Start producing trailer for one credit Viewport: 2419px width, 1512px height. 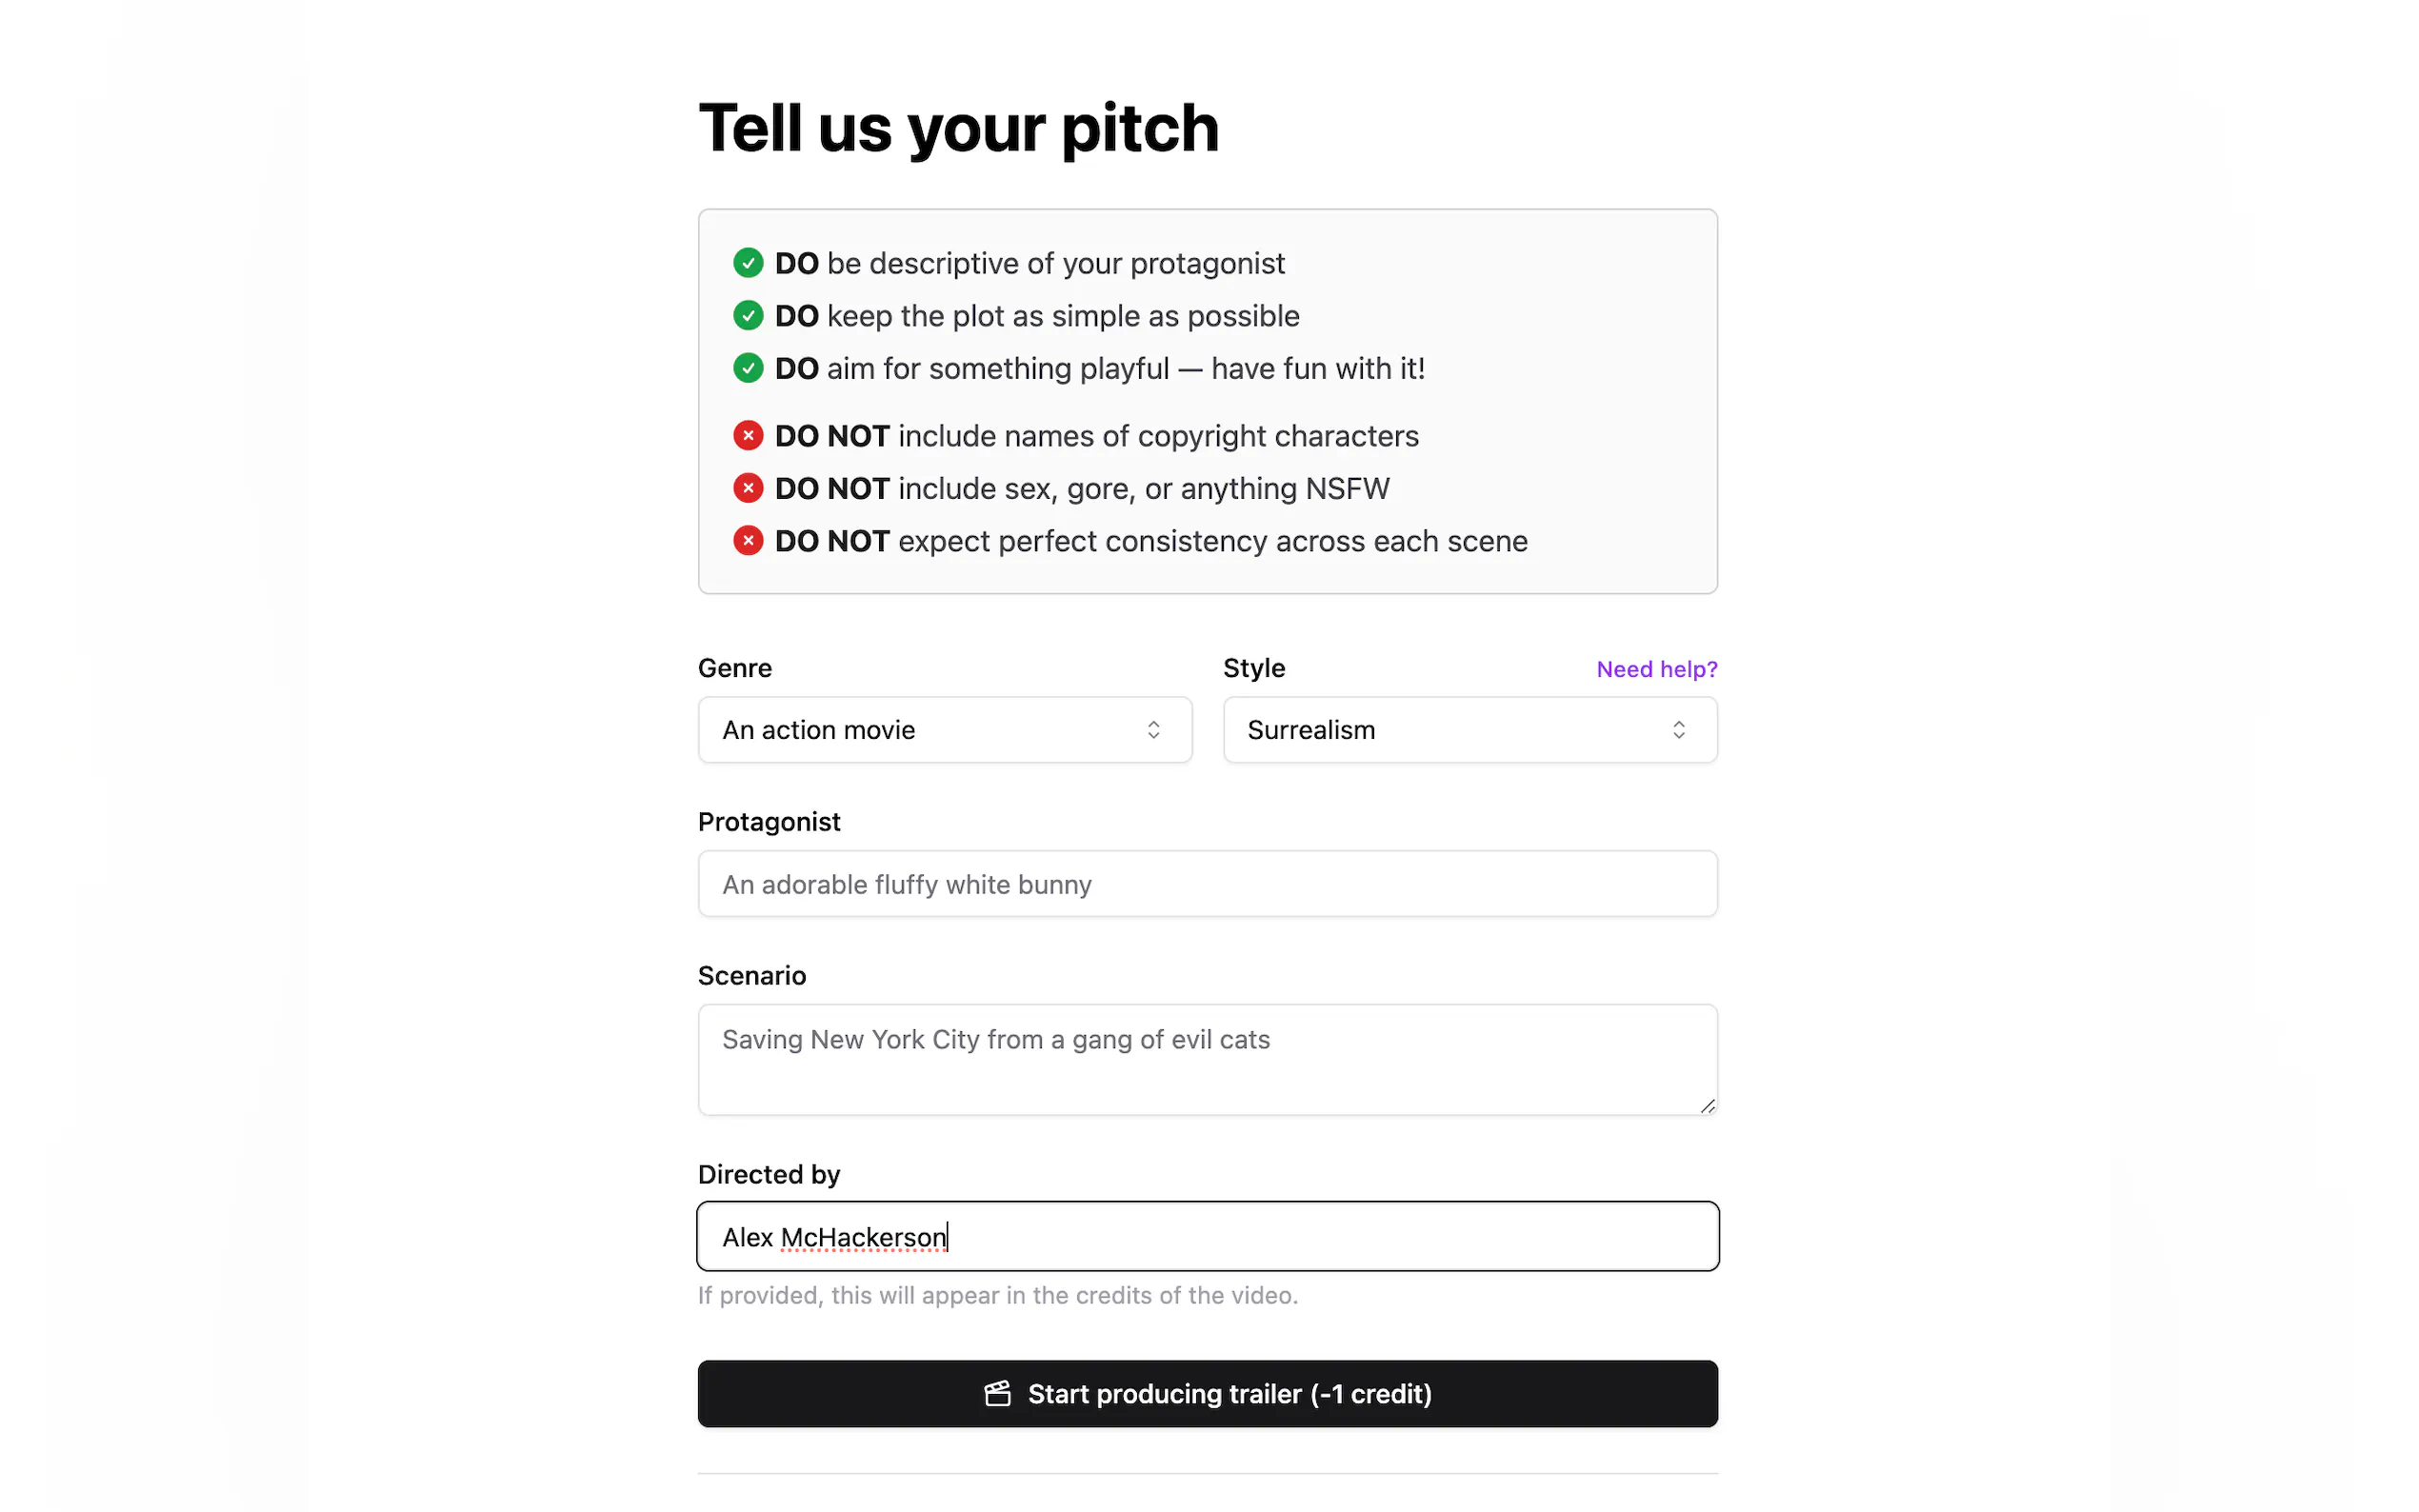click(x=1208, y=1394)
